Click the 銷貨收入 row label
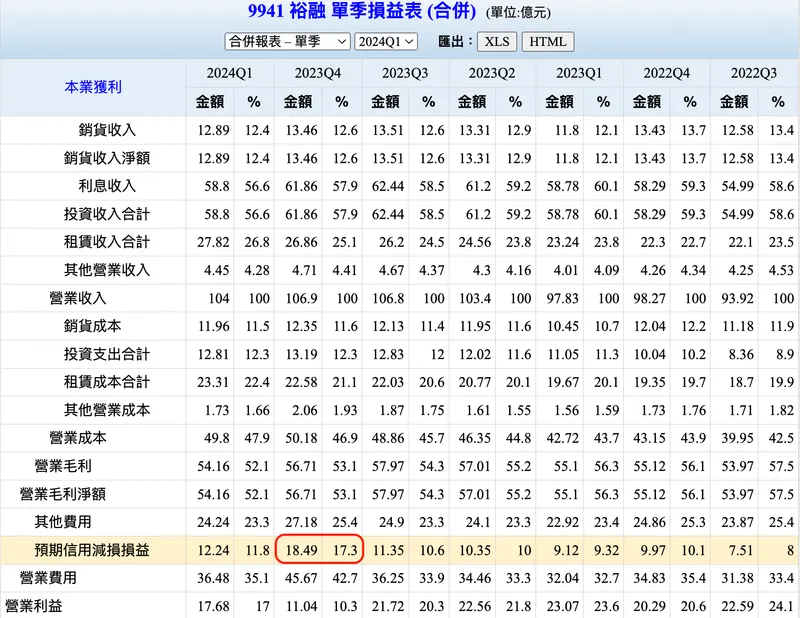The width and height of the screenshot is (800, 618). point(107,130)
